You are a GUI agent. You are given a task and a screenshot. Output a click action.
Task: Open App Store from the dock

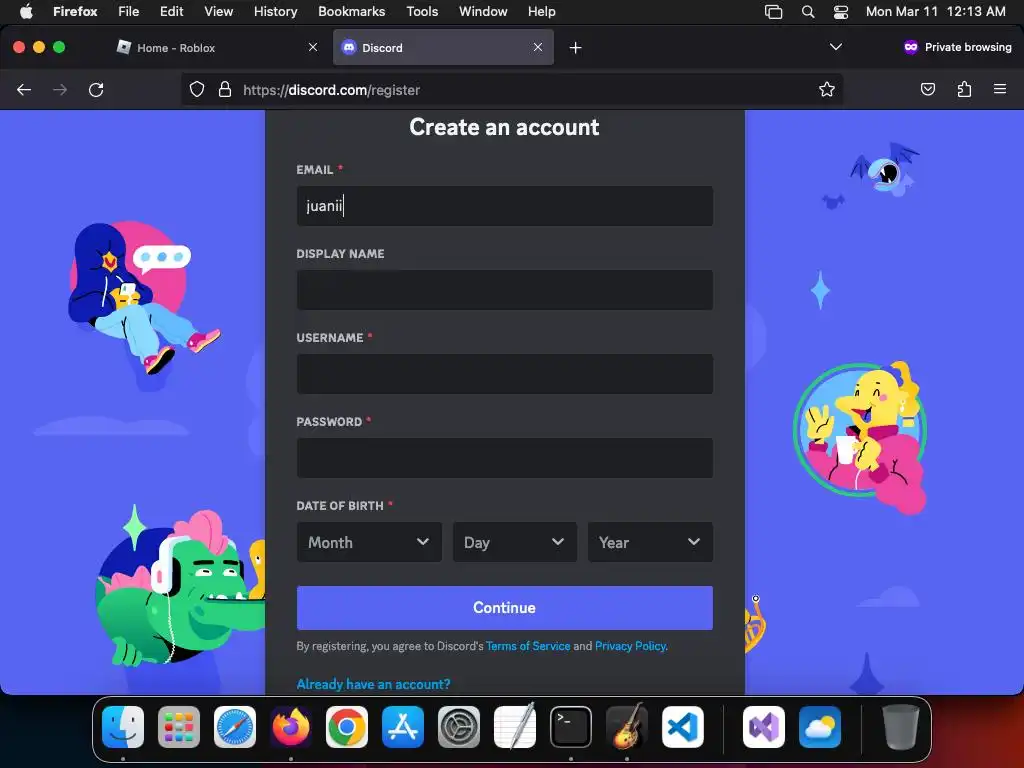[x=403, y=727]
